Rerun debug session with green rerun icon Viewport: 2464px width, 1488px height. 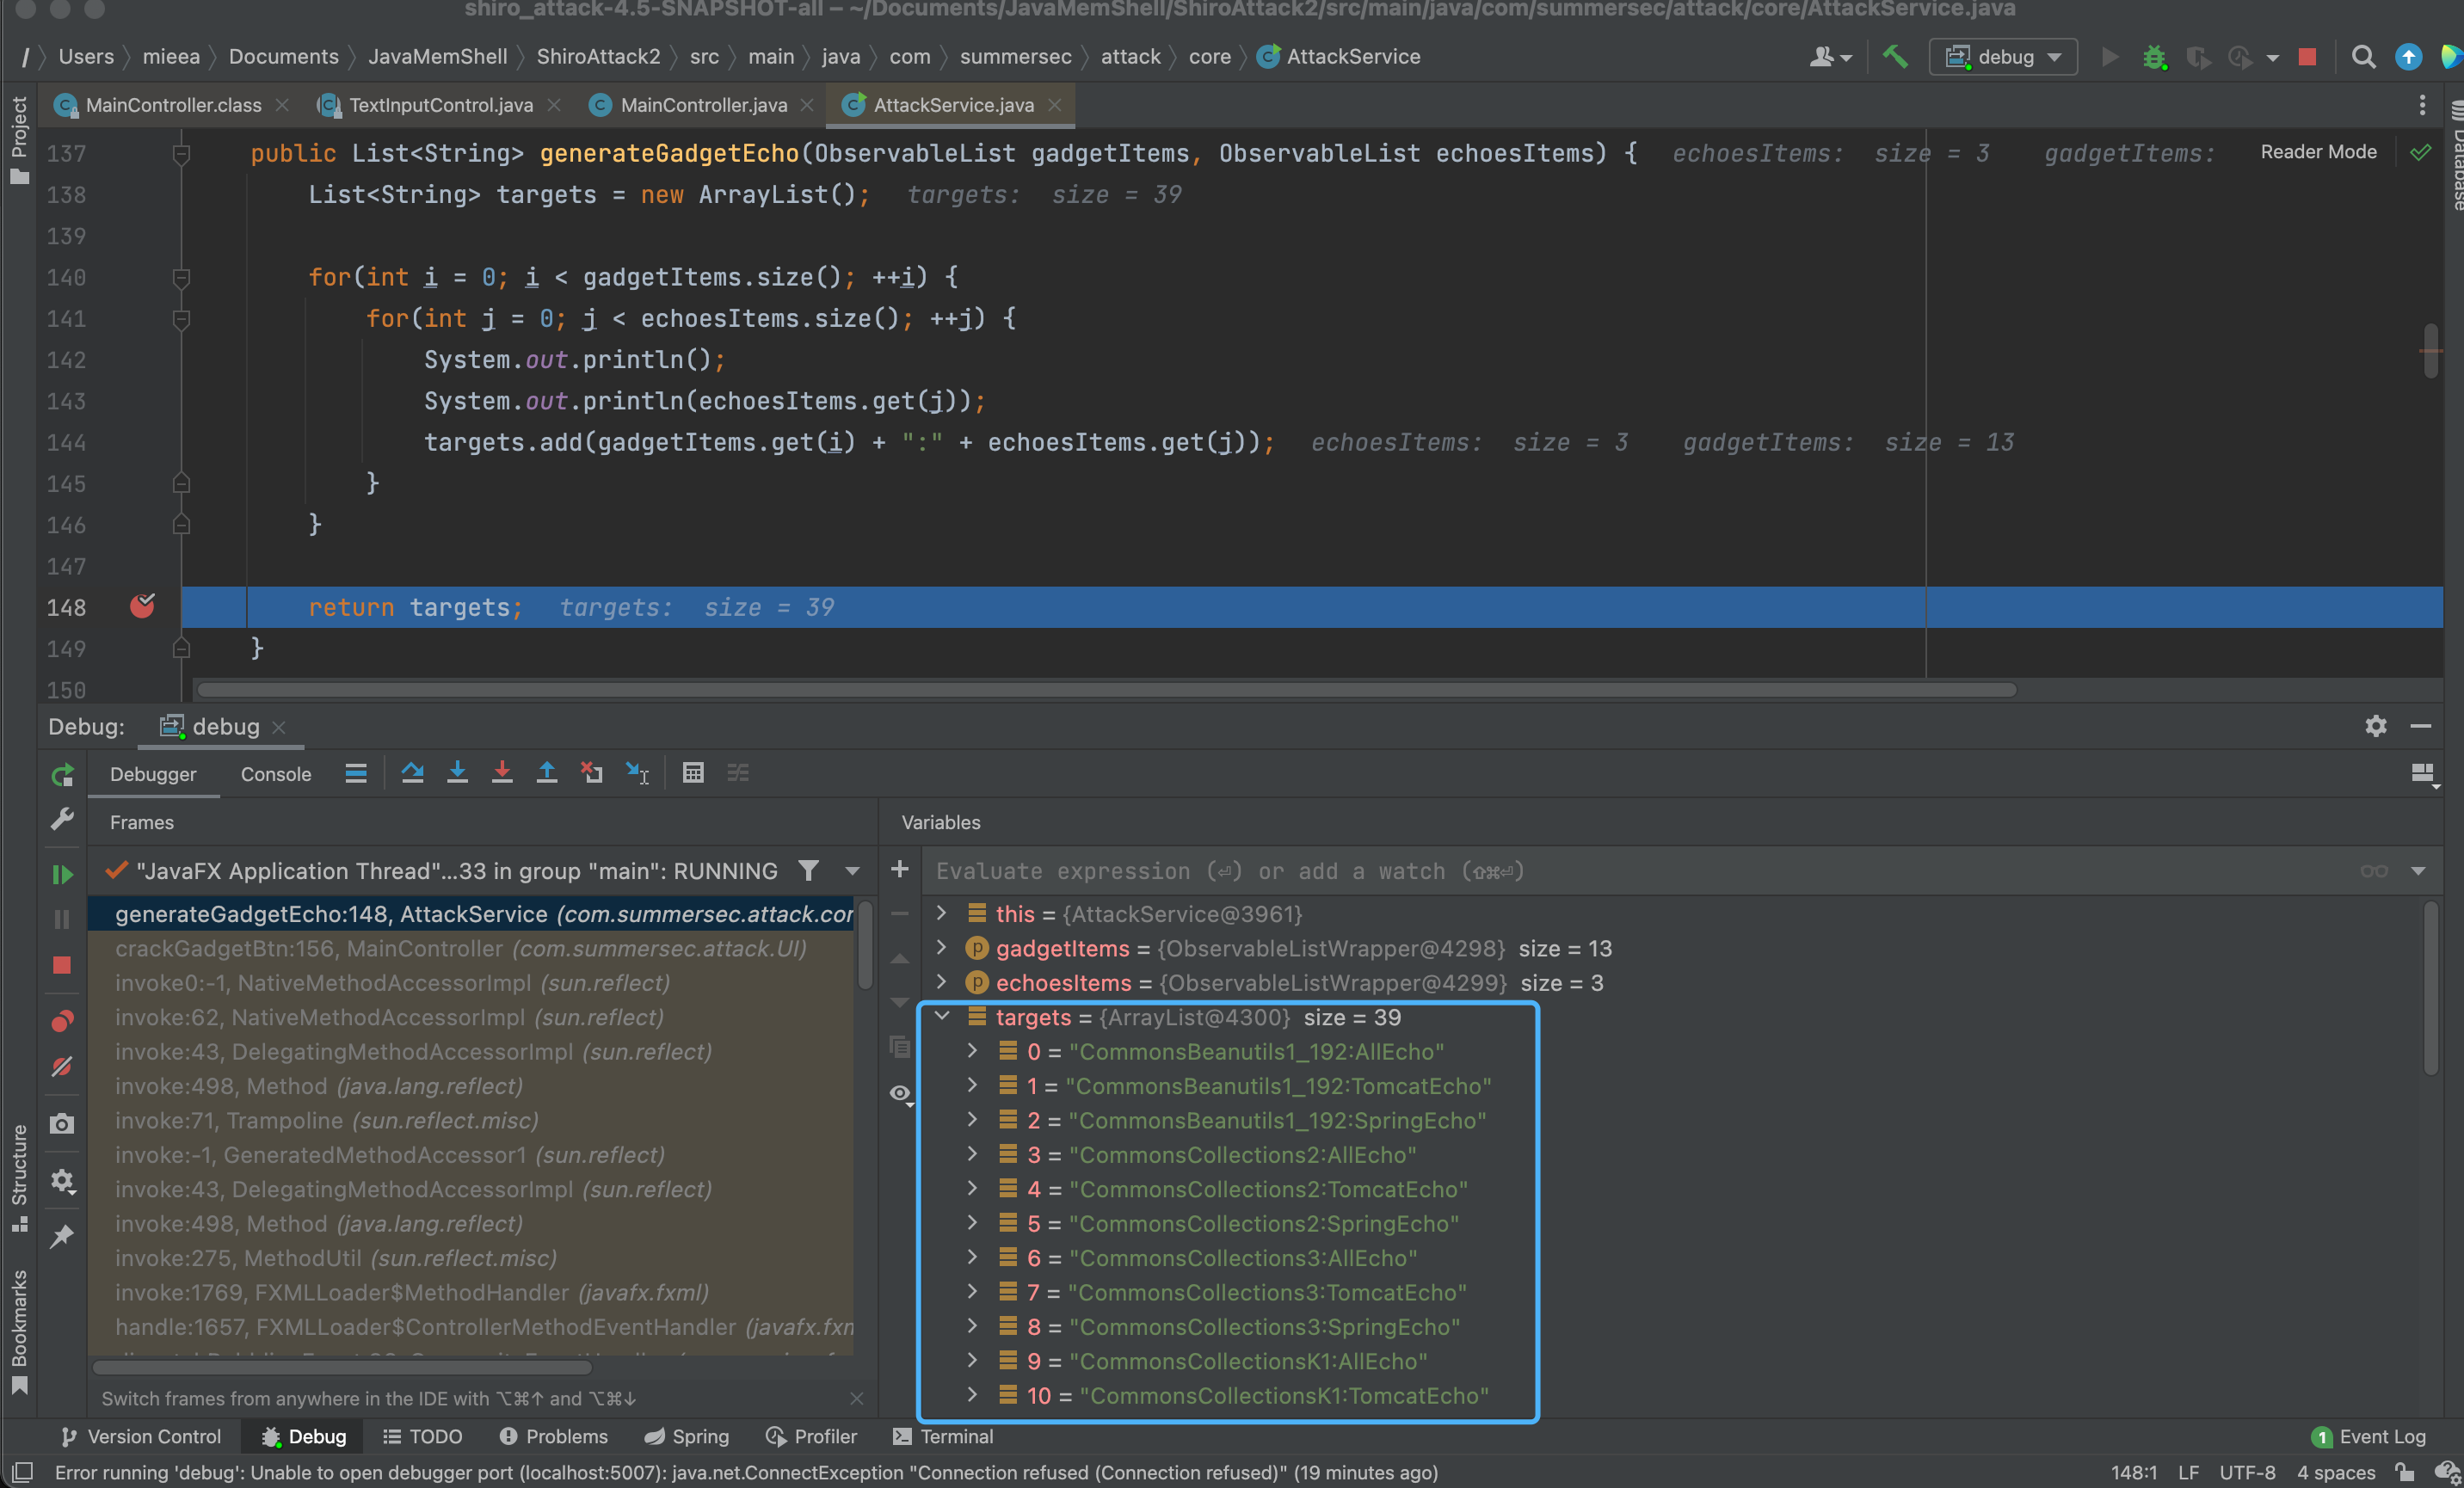click(x=62, y=774)
